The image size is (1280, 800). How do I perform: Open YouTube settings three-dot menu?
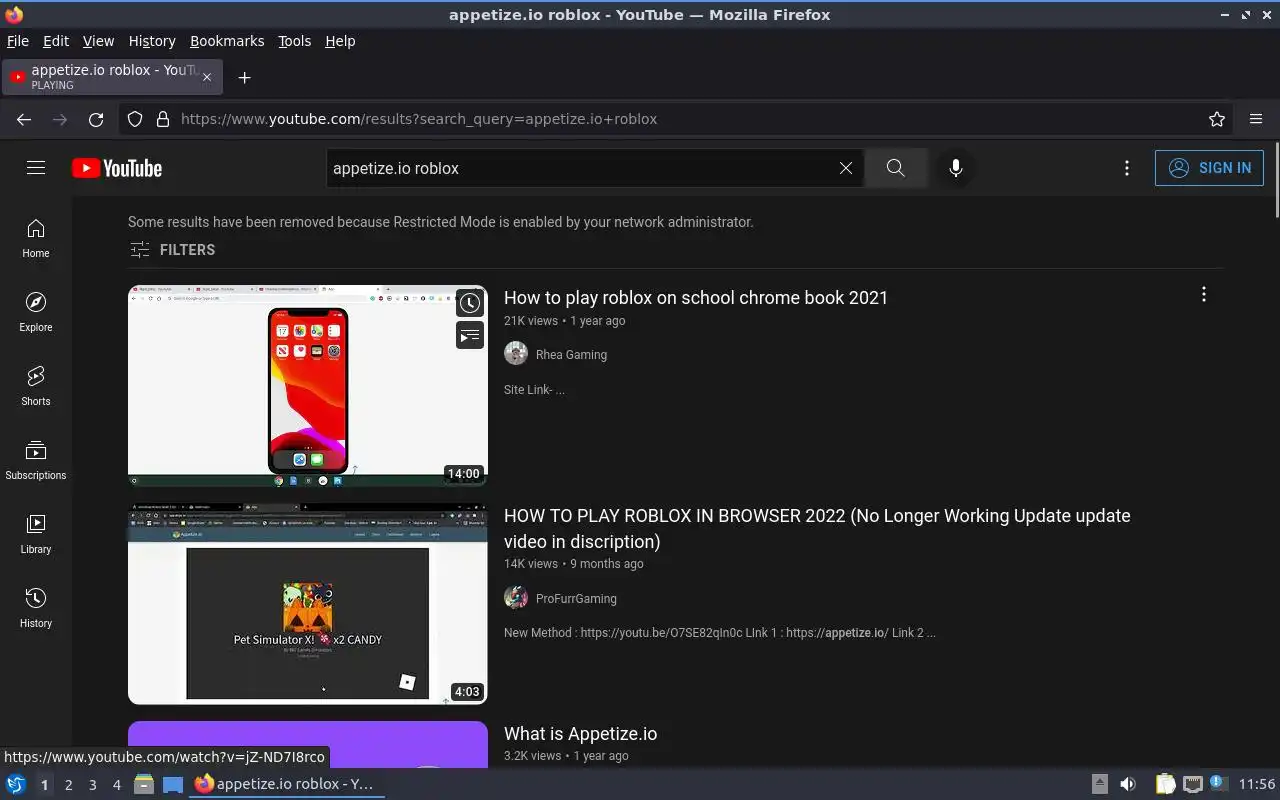[x=1127, y=168]
